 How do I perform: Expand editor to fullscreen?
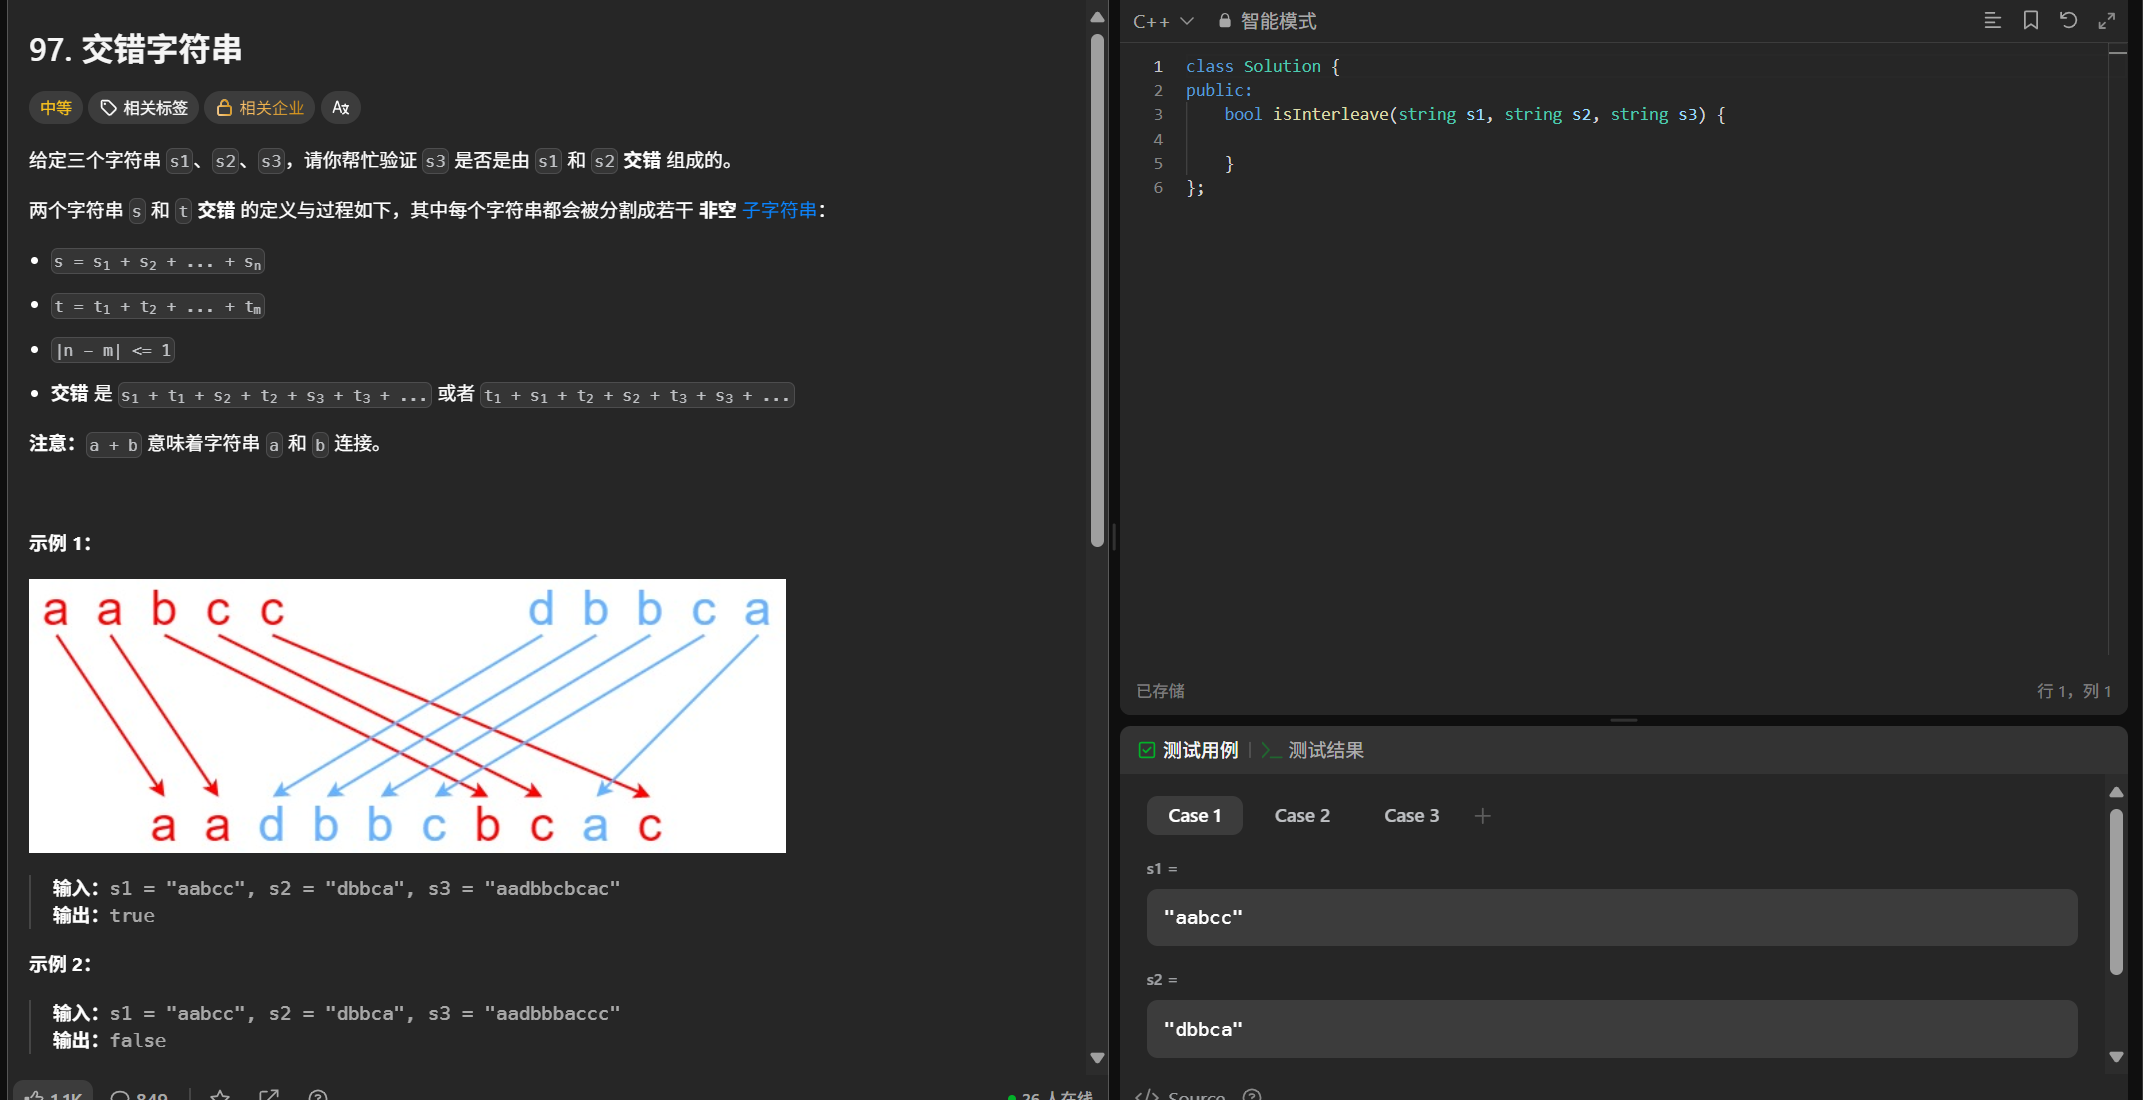click(2106, 21)
